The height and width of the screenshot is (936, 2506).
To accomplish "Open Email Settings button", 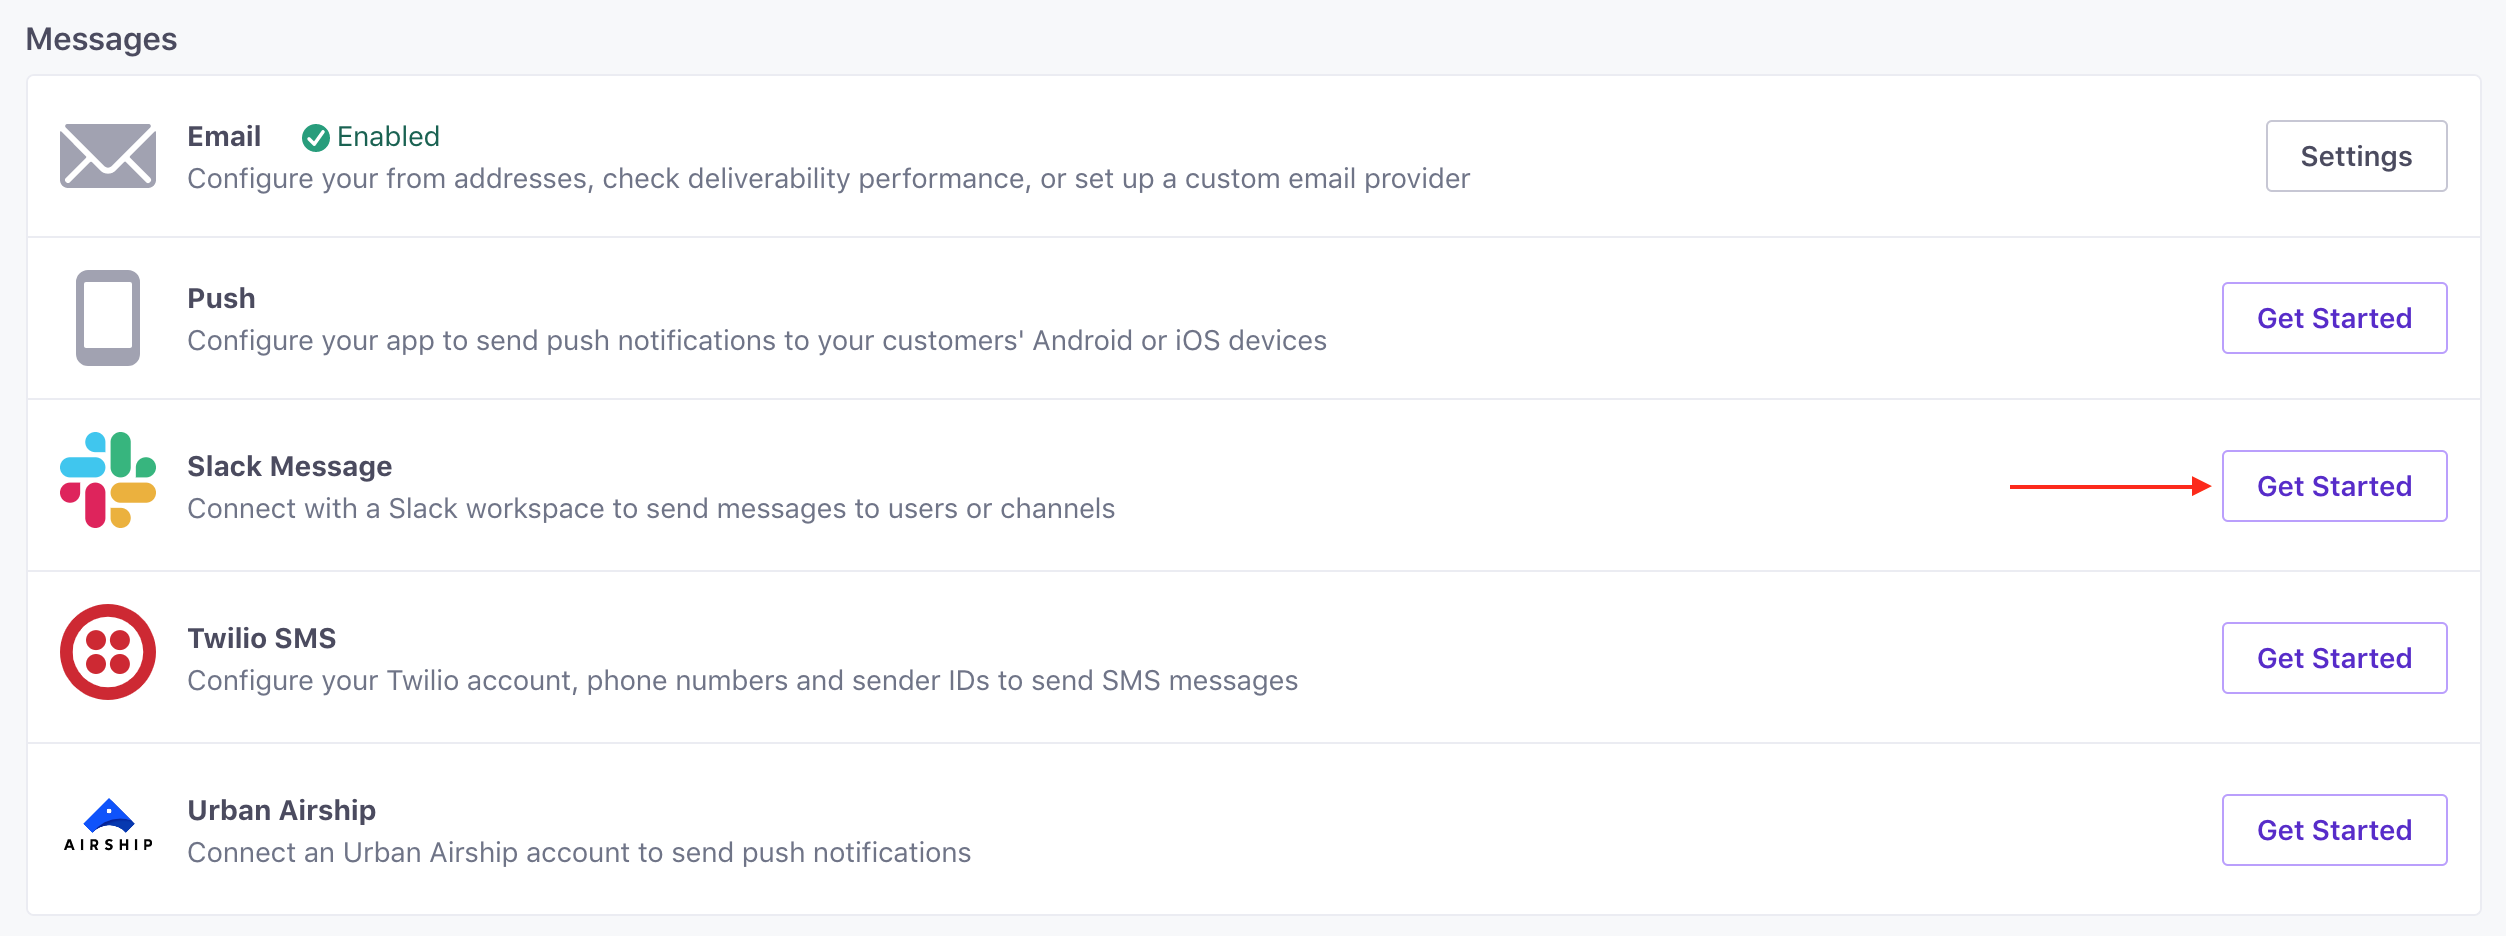I will (x=2355, y=156).
